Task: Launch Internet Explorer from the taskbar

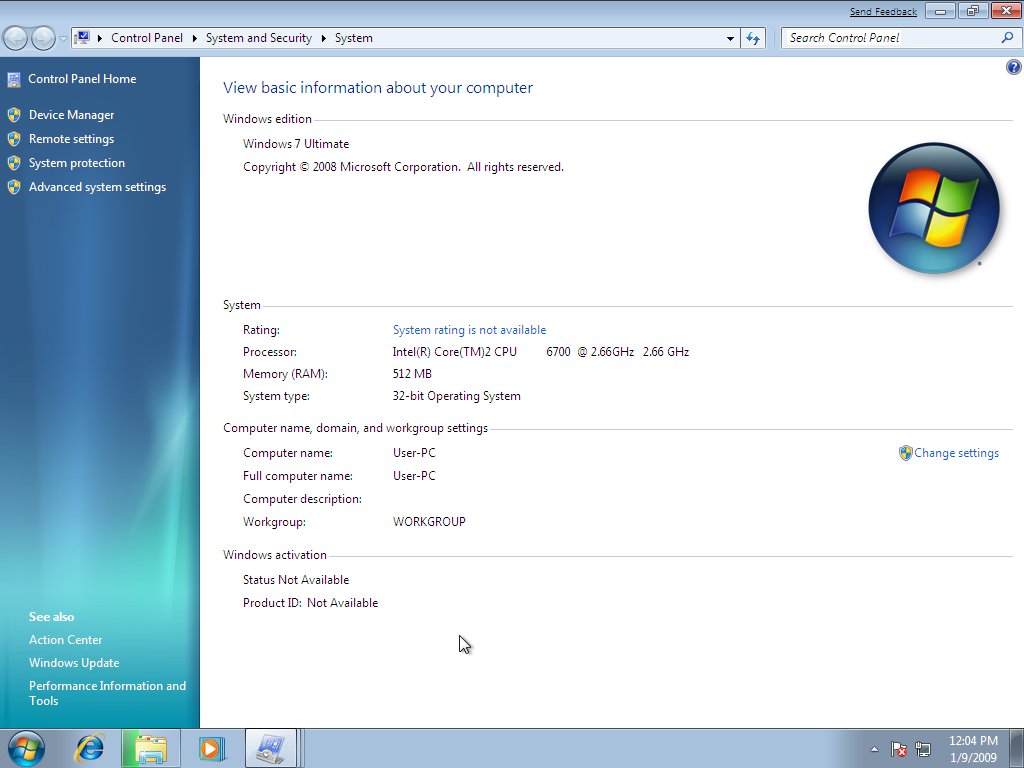Action: point(89,748)
